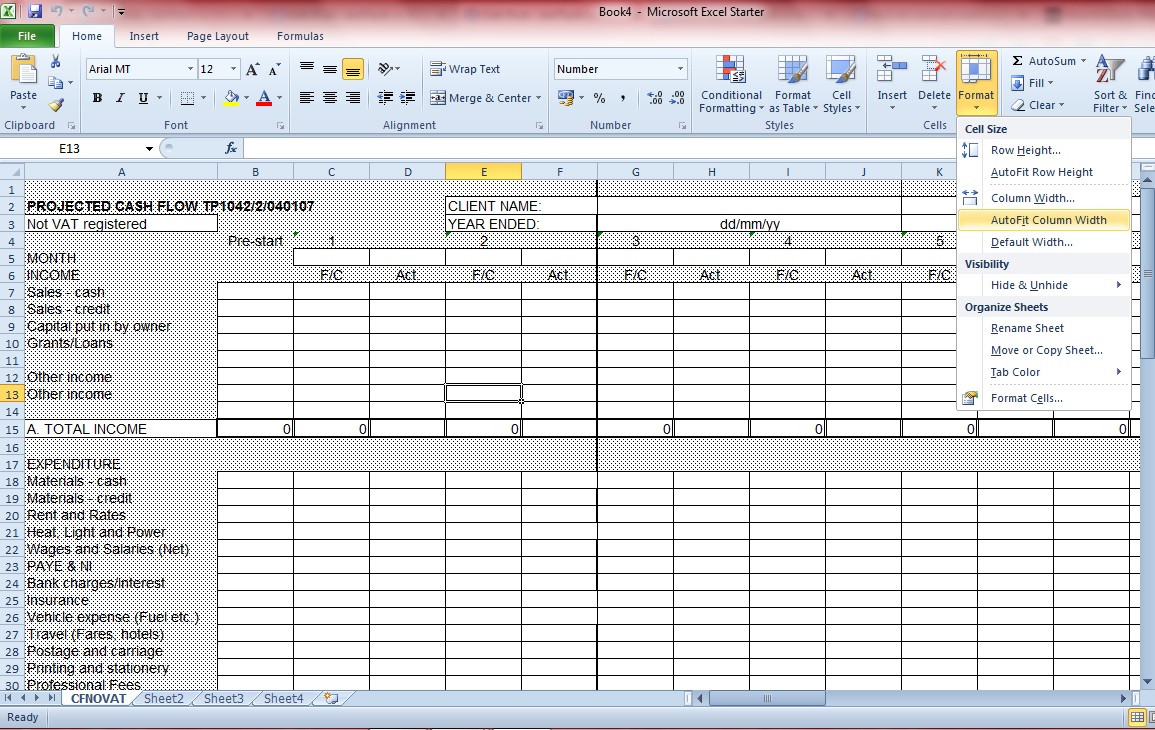The width and height of the screenshot is (1155, 730).
Task: Click the Sort & Filter icon
Action: tap(1109, 85)
